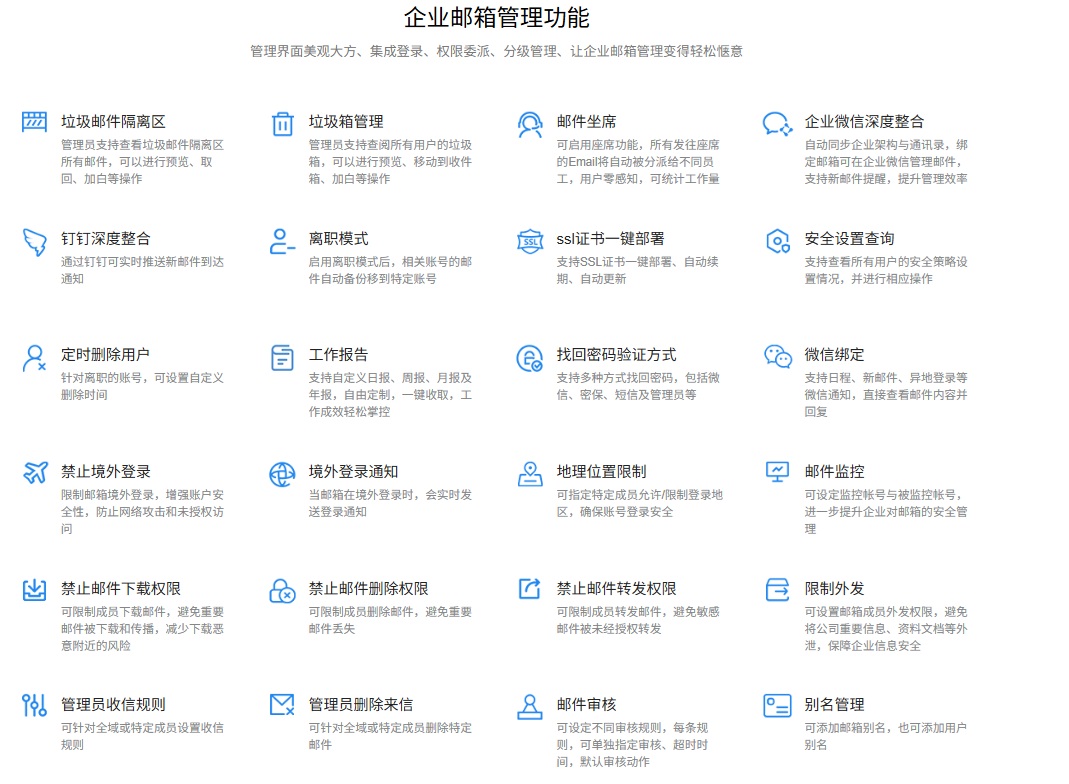Click the 禁止境外登录 airplane icon
1069x784 pixels.
35,472
